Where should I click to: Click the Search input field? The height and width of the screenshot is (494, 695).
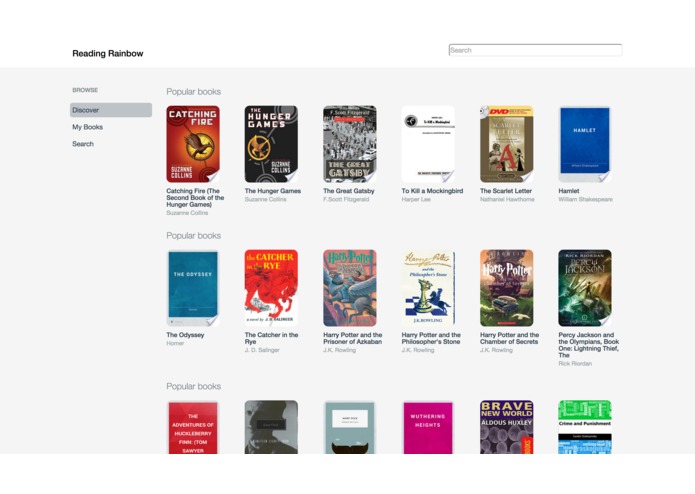coord(535,50)
